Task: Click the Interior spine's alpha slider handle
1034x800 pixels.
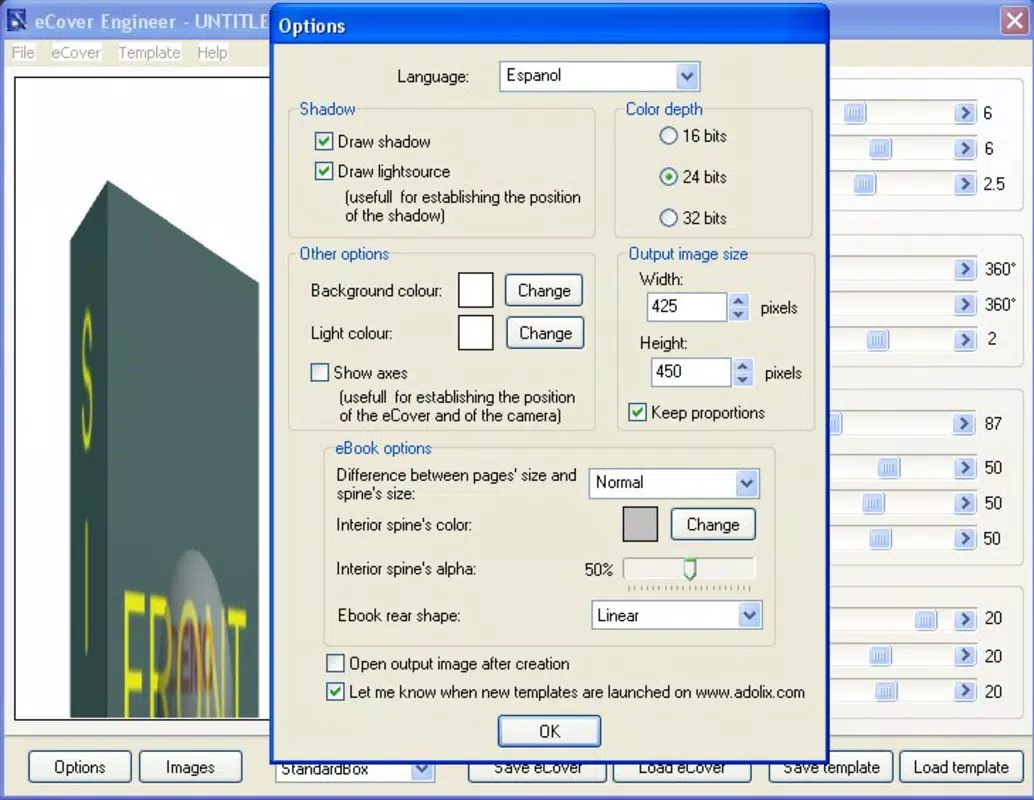Action: (690, 569)
